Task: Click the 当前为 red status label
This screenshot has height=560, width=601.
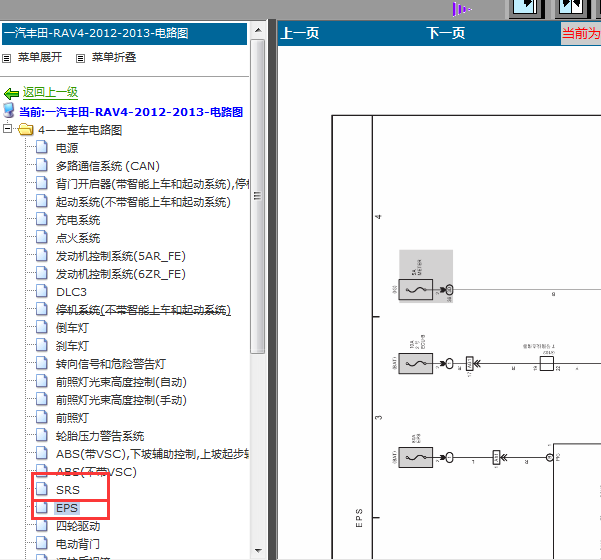Action: [x=581, y=33]
